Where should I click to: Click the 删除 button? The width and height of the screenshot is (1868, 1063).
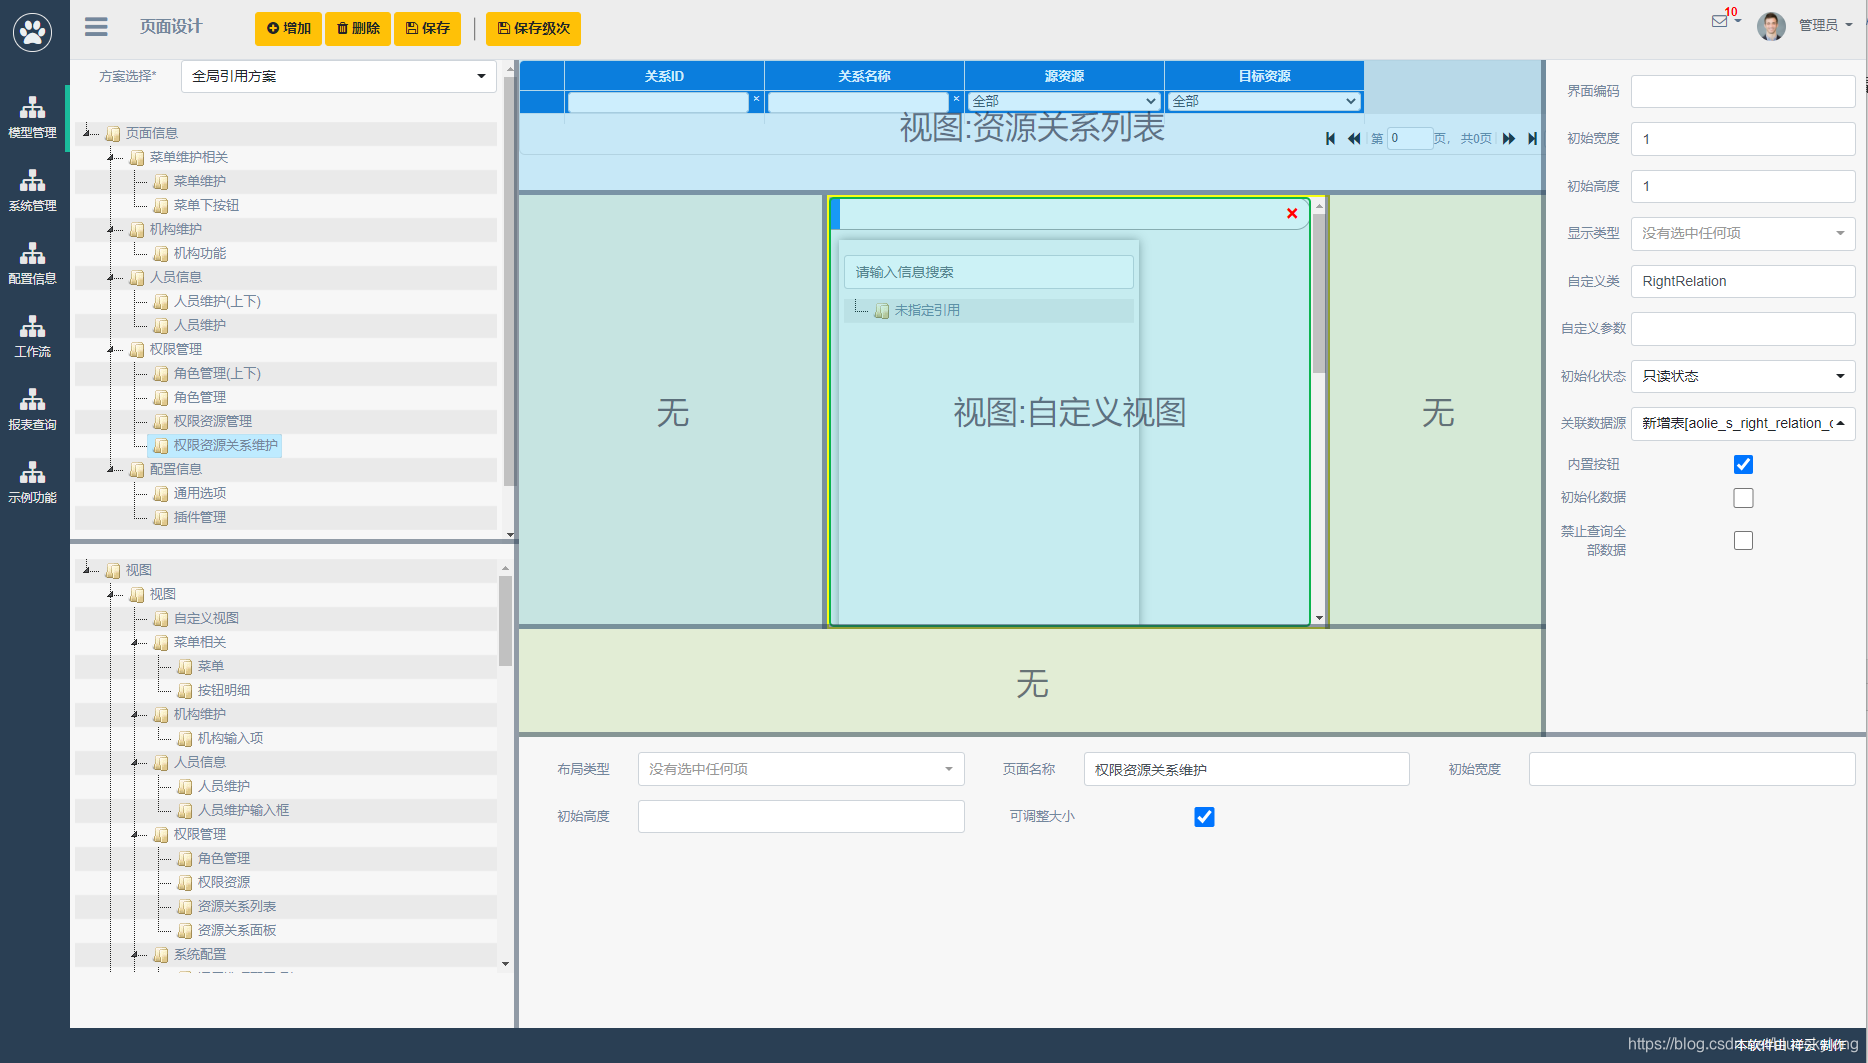coord(358,28)
